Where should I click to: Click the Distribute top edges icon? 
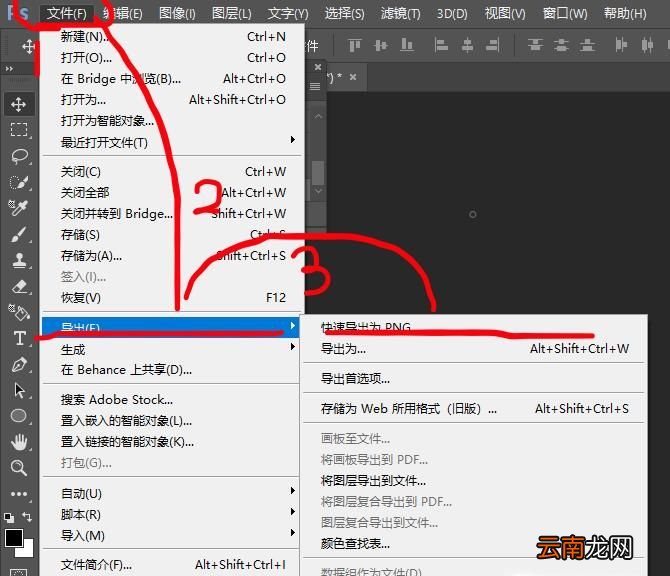pyautogui.click(x=535, y=45)
